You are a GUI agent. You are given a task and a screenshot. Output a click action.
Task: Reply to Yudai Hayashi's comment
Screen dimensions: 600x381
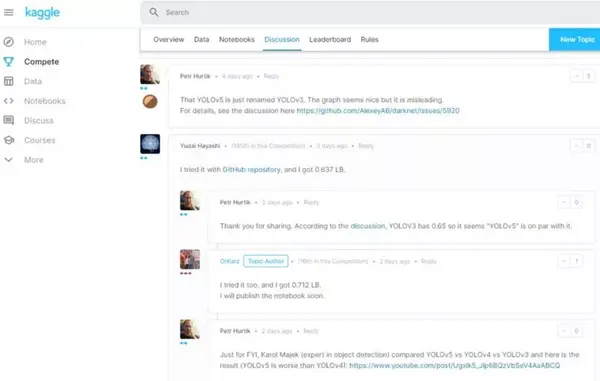[x=365, y=146]
